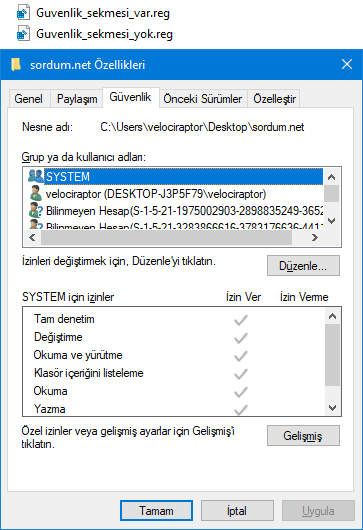The image size is (363, 530).
Task: Select the Guvenlik_sekmesi_yok.reg file icon
Action: point(23,34)
